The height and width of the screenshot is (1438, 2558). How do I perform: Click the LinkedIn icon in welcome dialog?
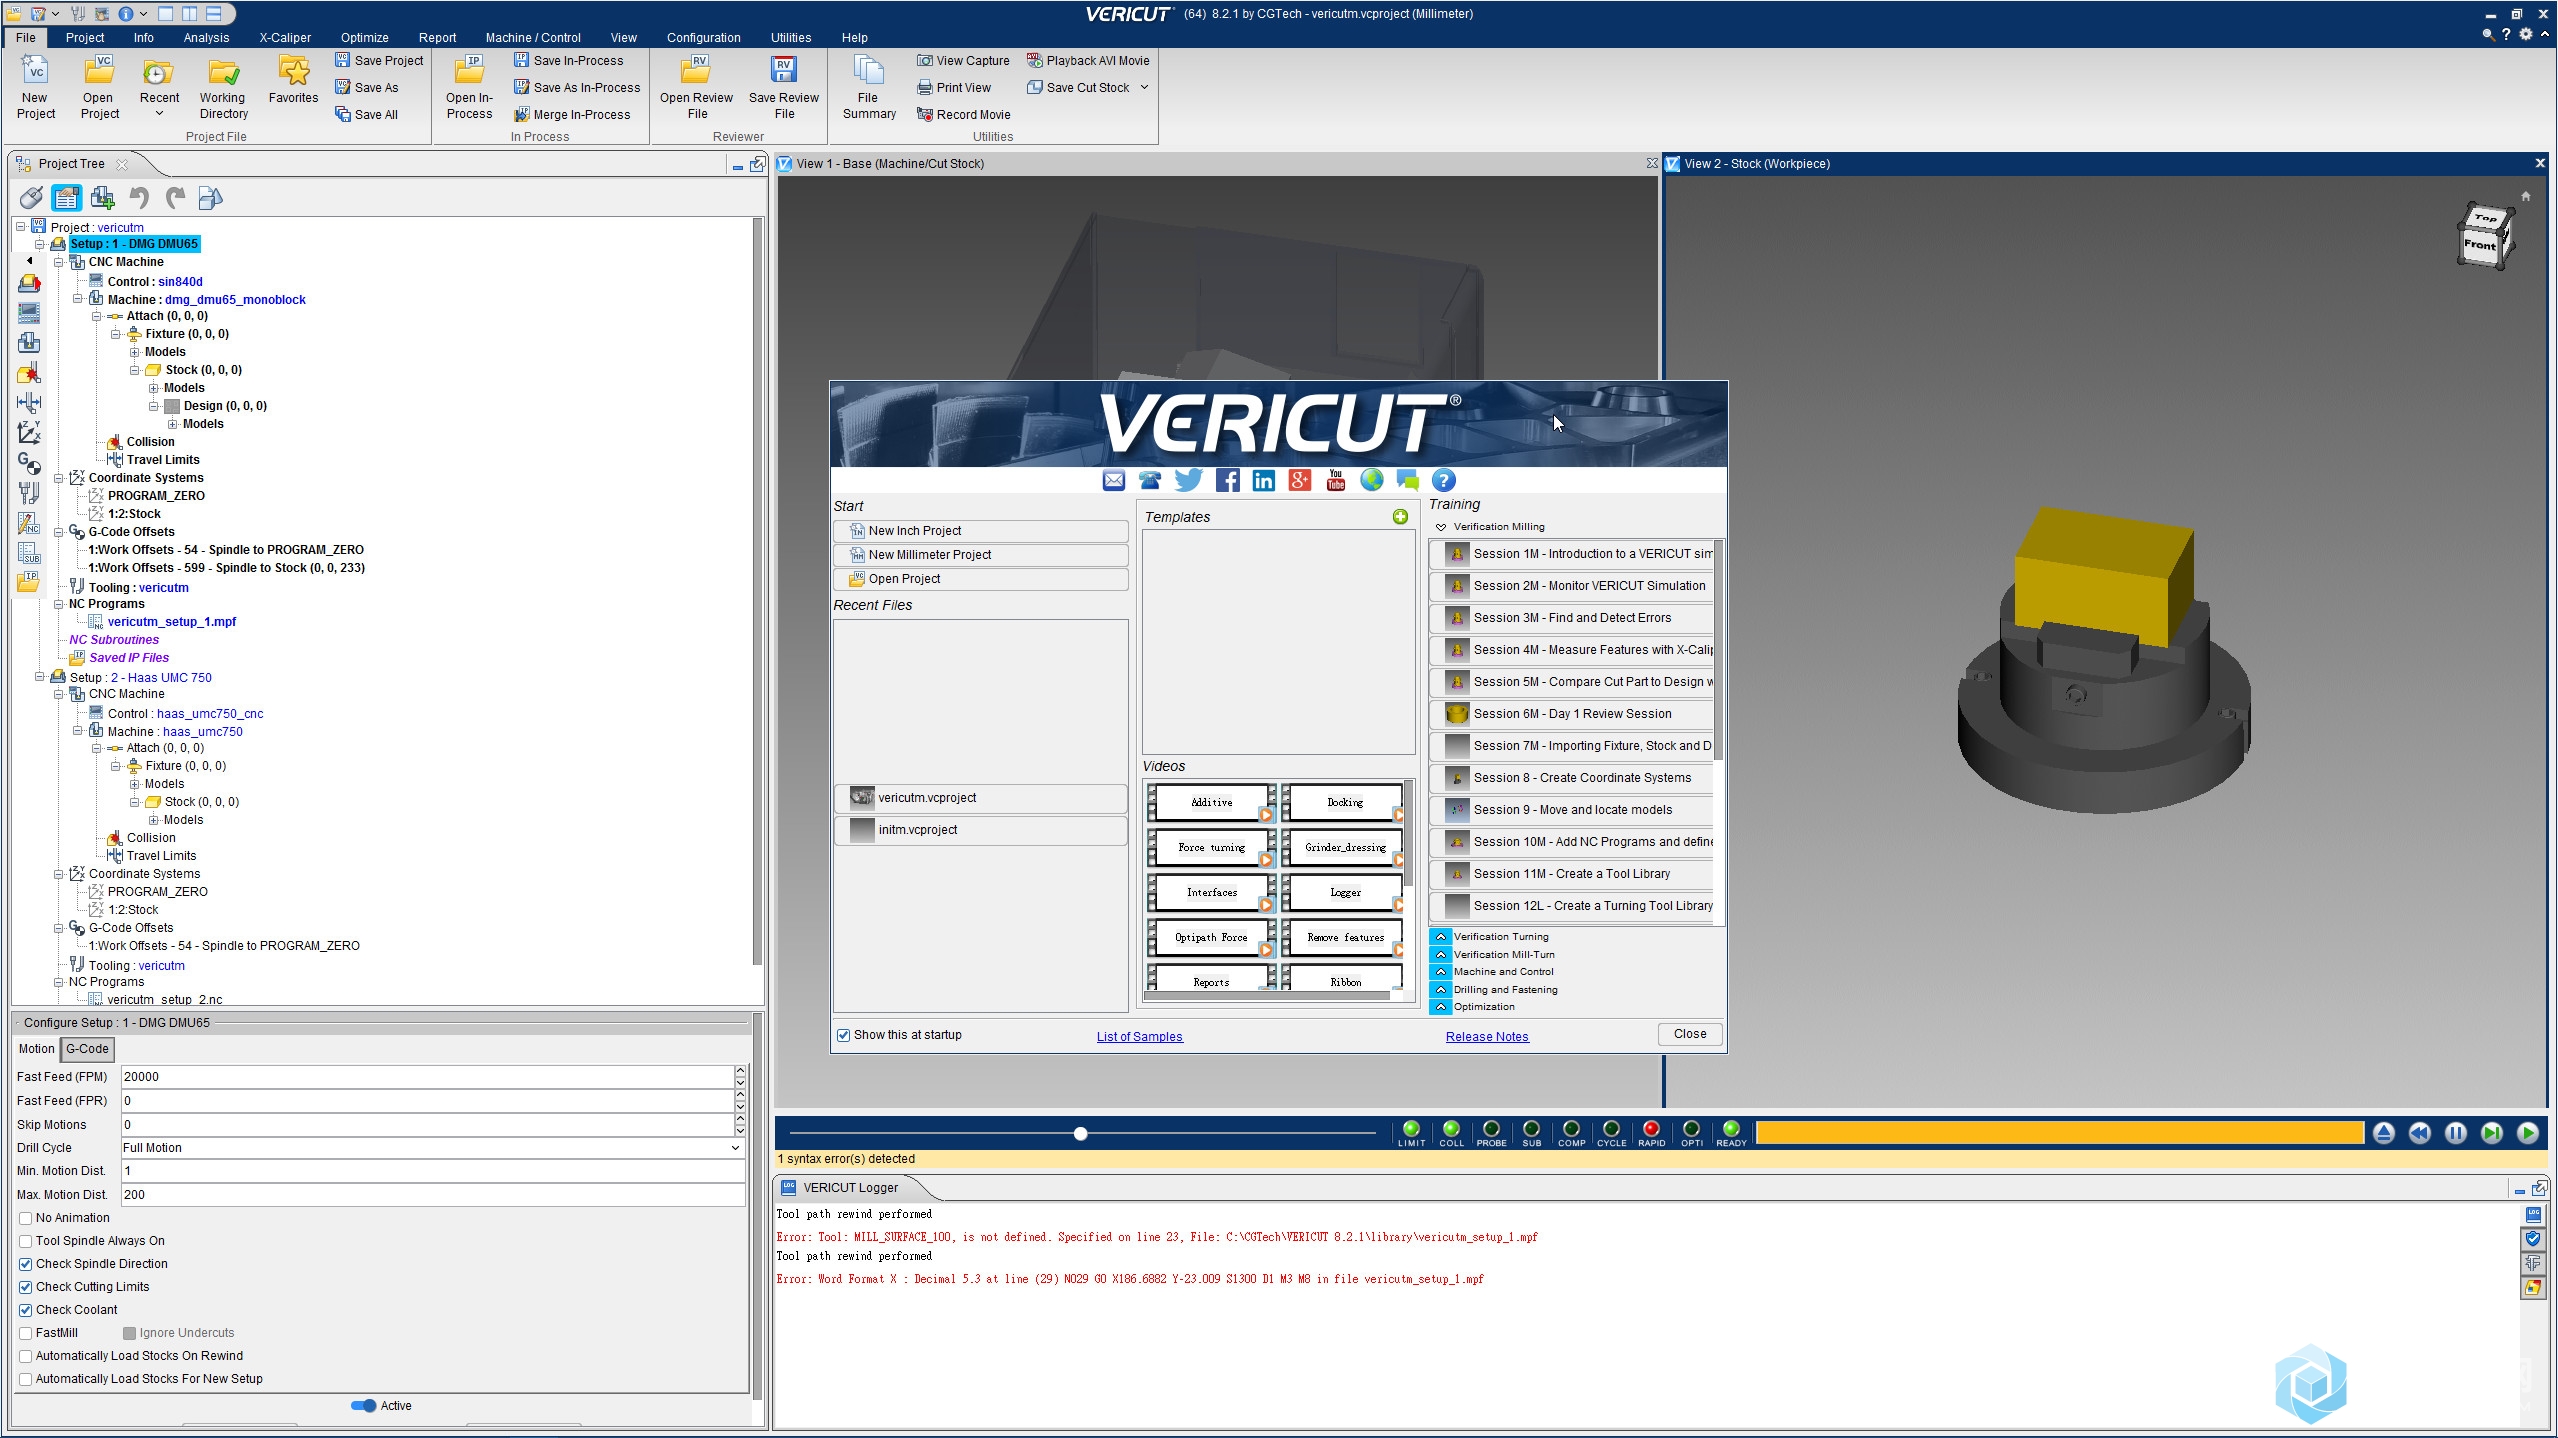coord(1263,481)
